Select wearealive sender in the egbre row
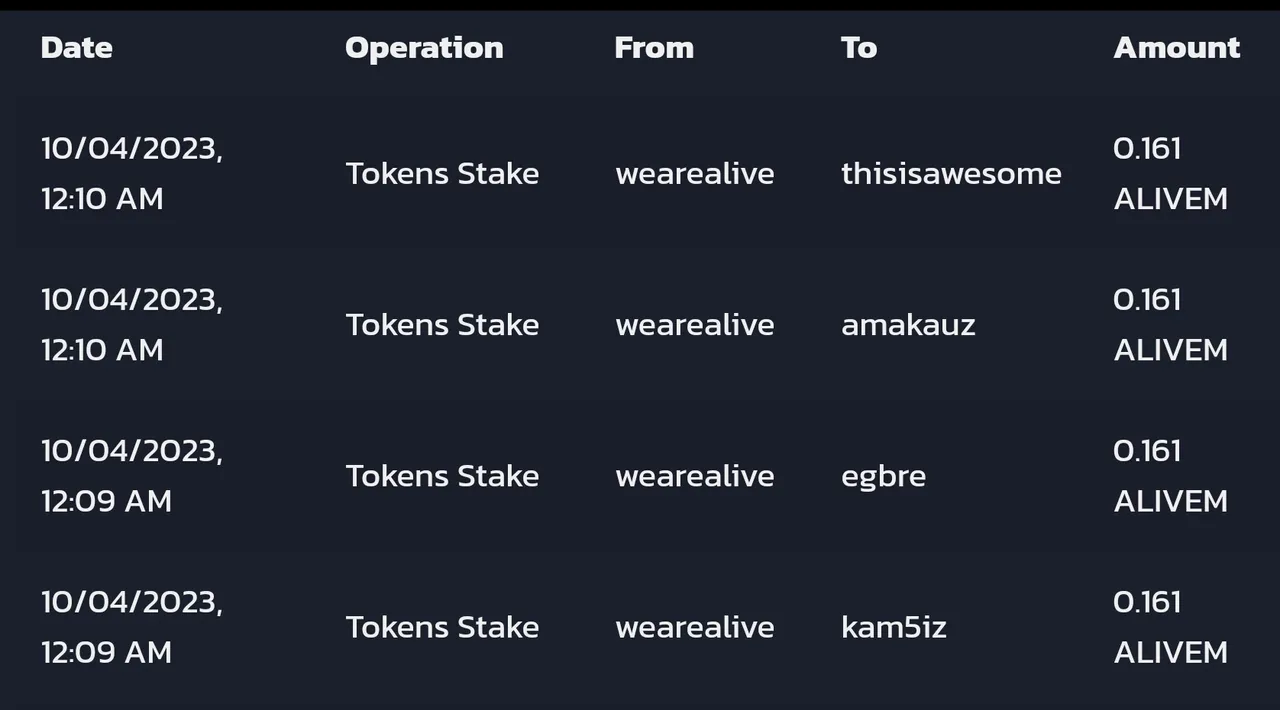The image size is (1280, 710). (695, 476)
